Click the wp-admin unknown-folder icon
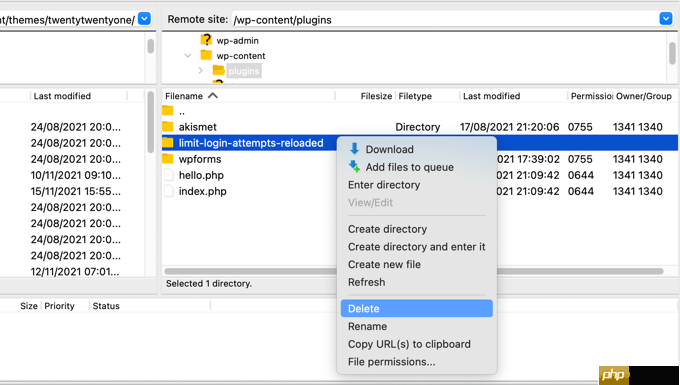The width and height of the screenshot is (680, 385). tap(206, 40)
